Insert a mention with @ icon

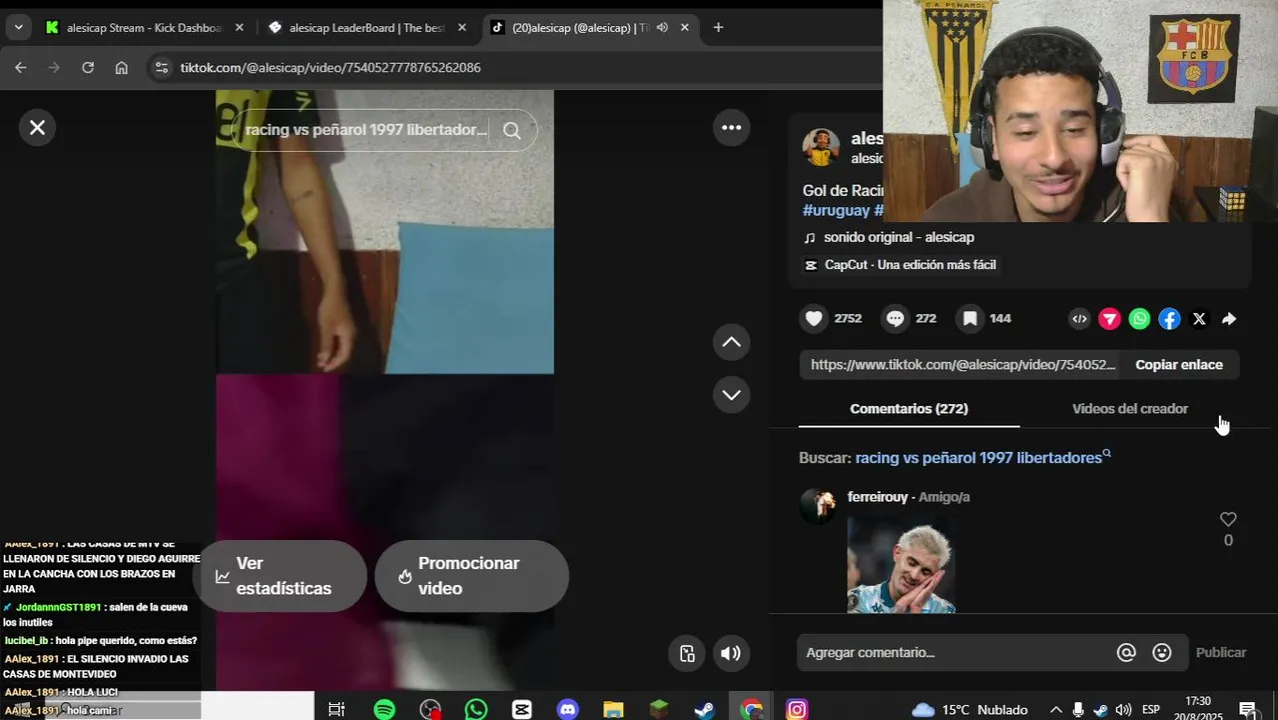pos(1126,653)
